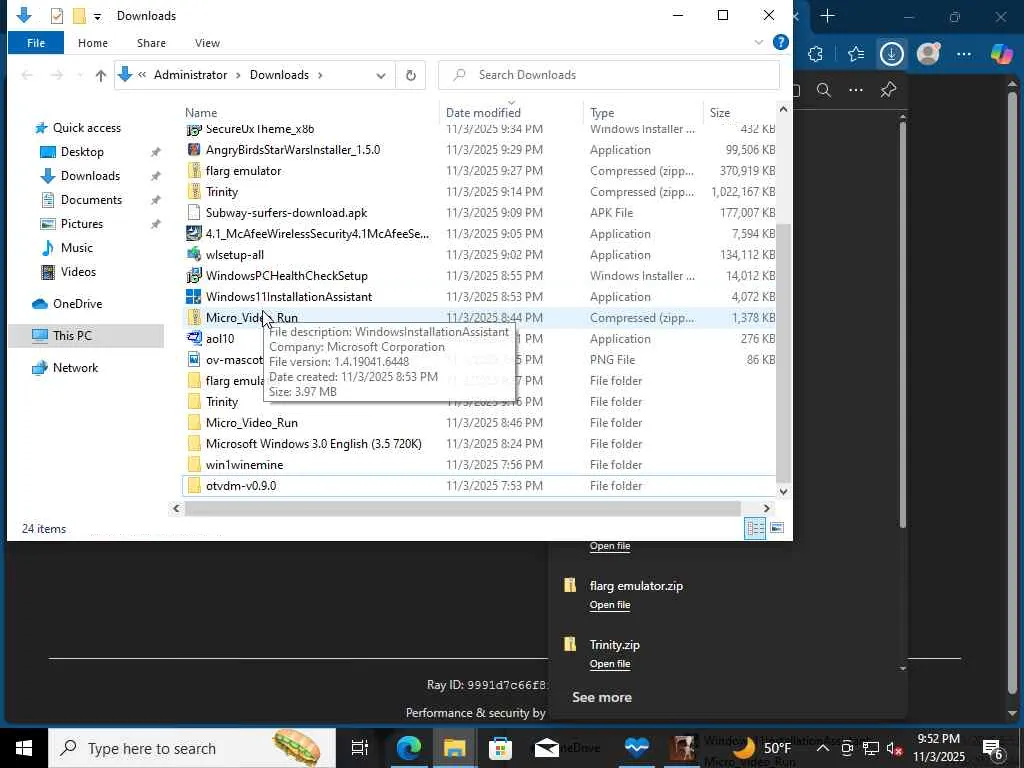Select Subway-surfers-download.apk file icon
This screenshot has width=1024, height=768.
194,212
